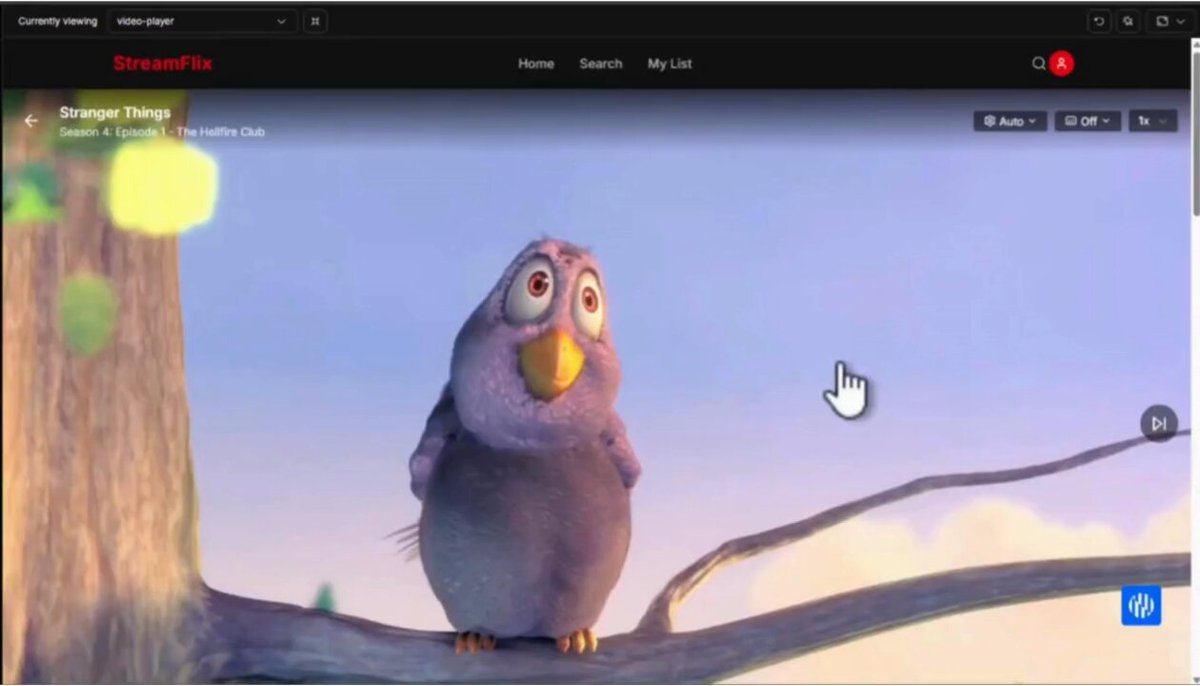The image size is (1200, 686).
Task: Go back using the left arrow
Action: tap(31, 121)
